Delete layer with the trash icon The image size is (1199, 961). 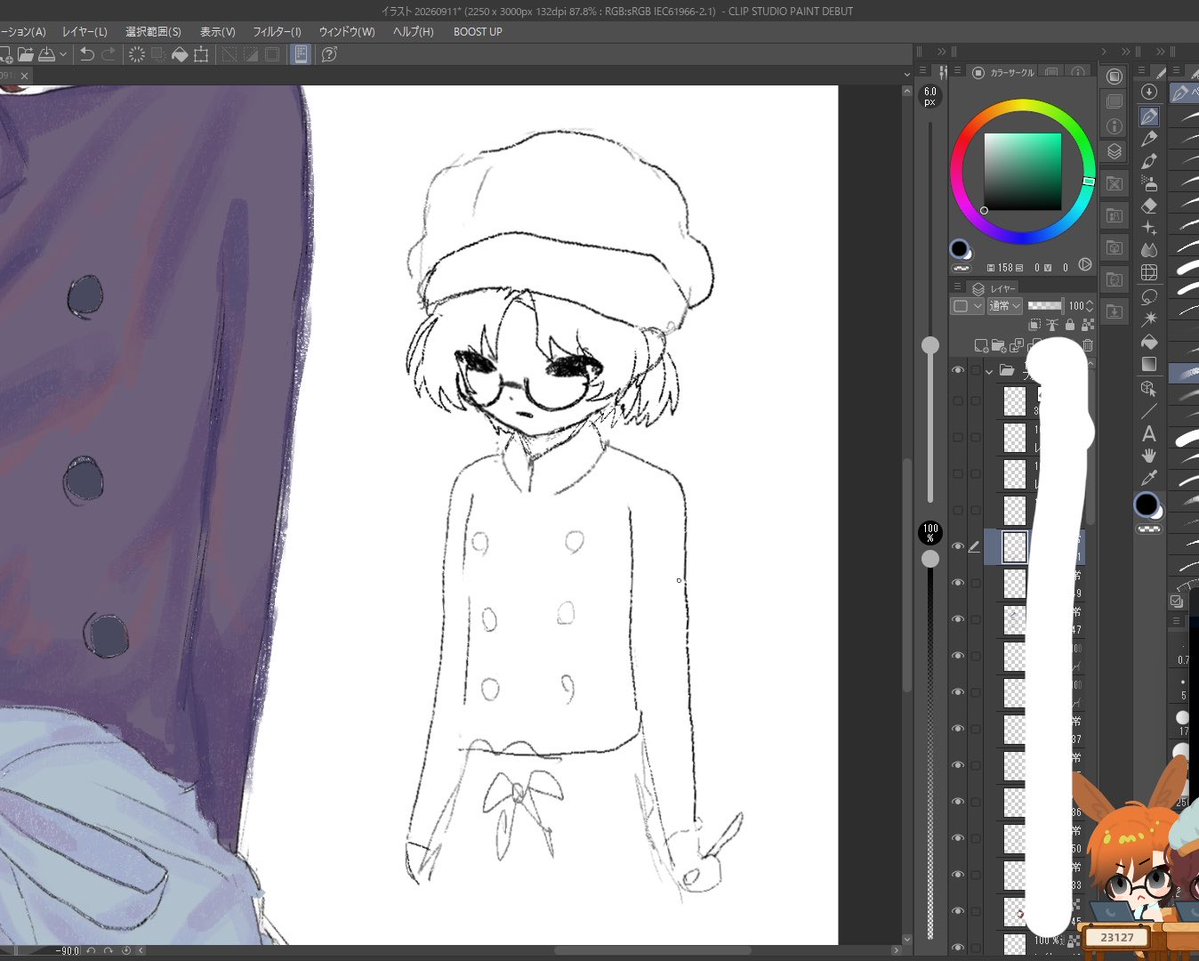point(1087,346)
